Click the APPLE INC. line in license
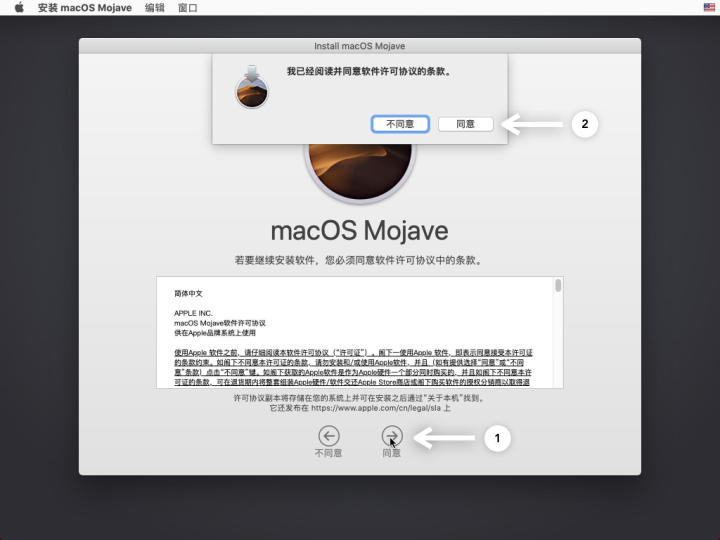 [x=193, y=313]
